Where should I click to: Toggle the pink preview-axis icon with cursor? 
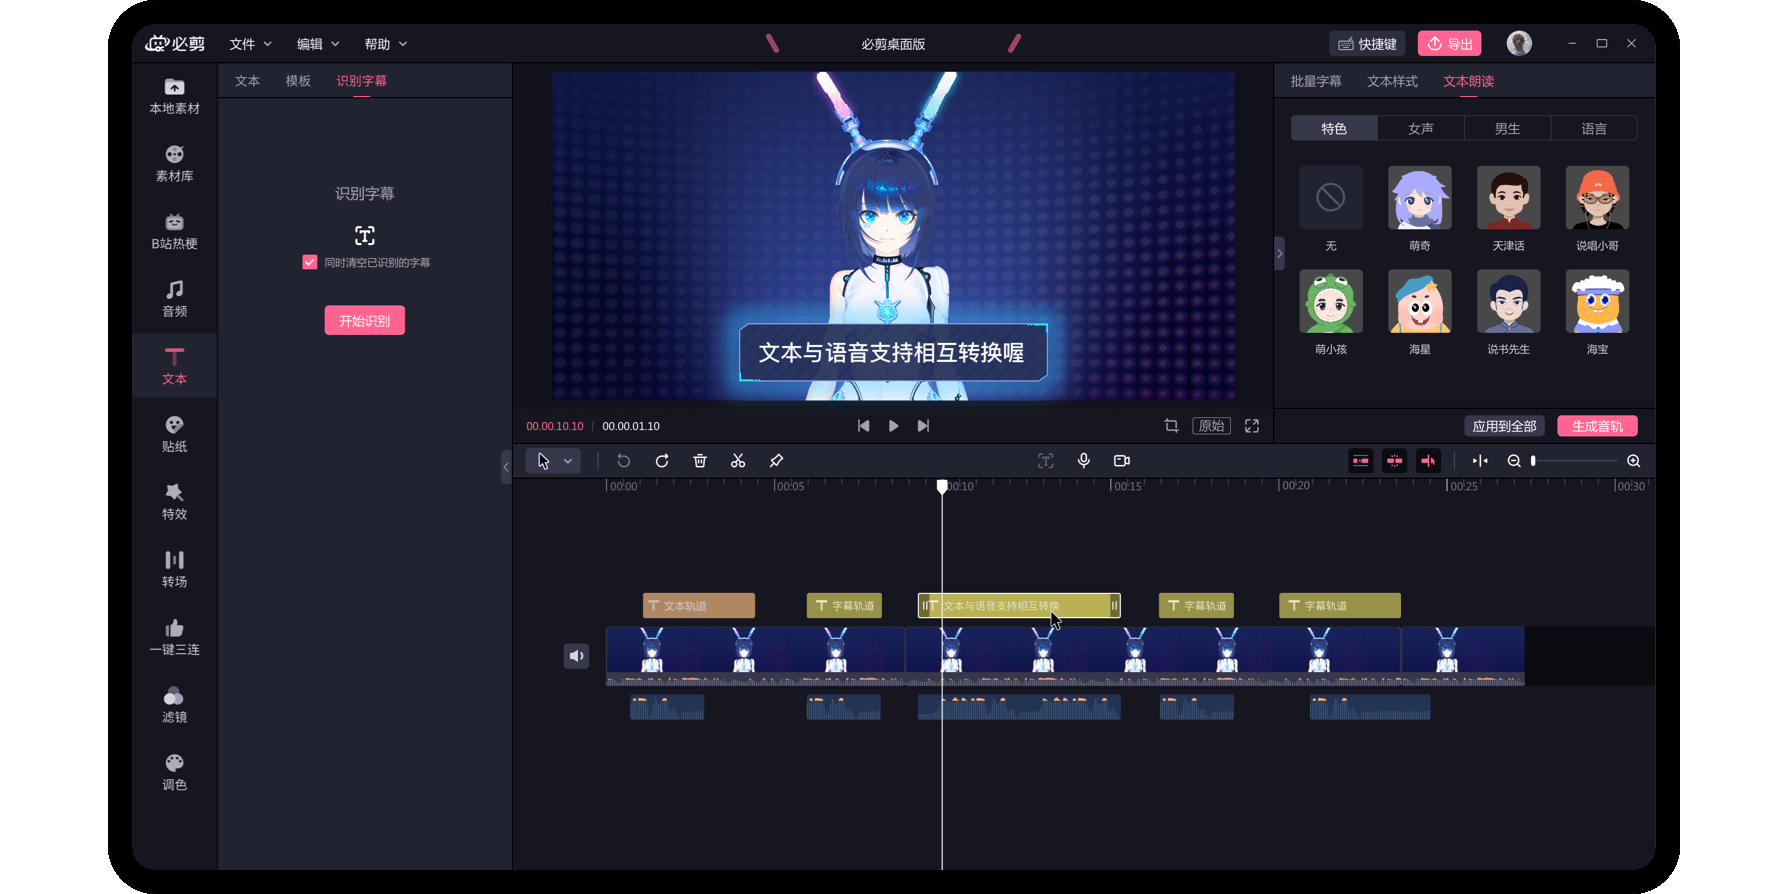click(1428, 461)
